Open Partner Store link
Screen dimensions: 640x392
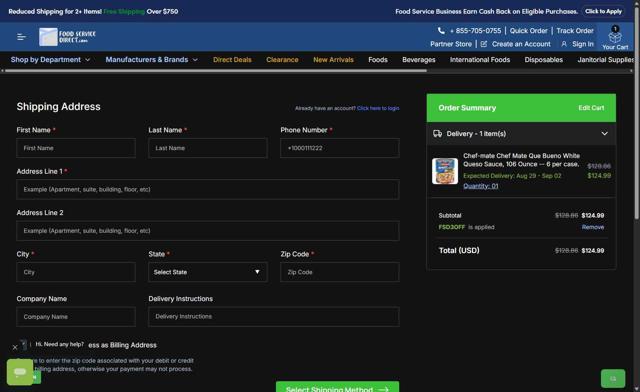coord(451,44)
